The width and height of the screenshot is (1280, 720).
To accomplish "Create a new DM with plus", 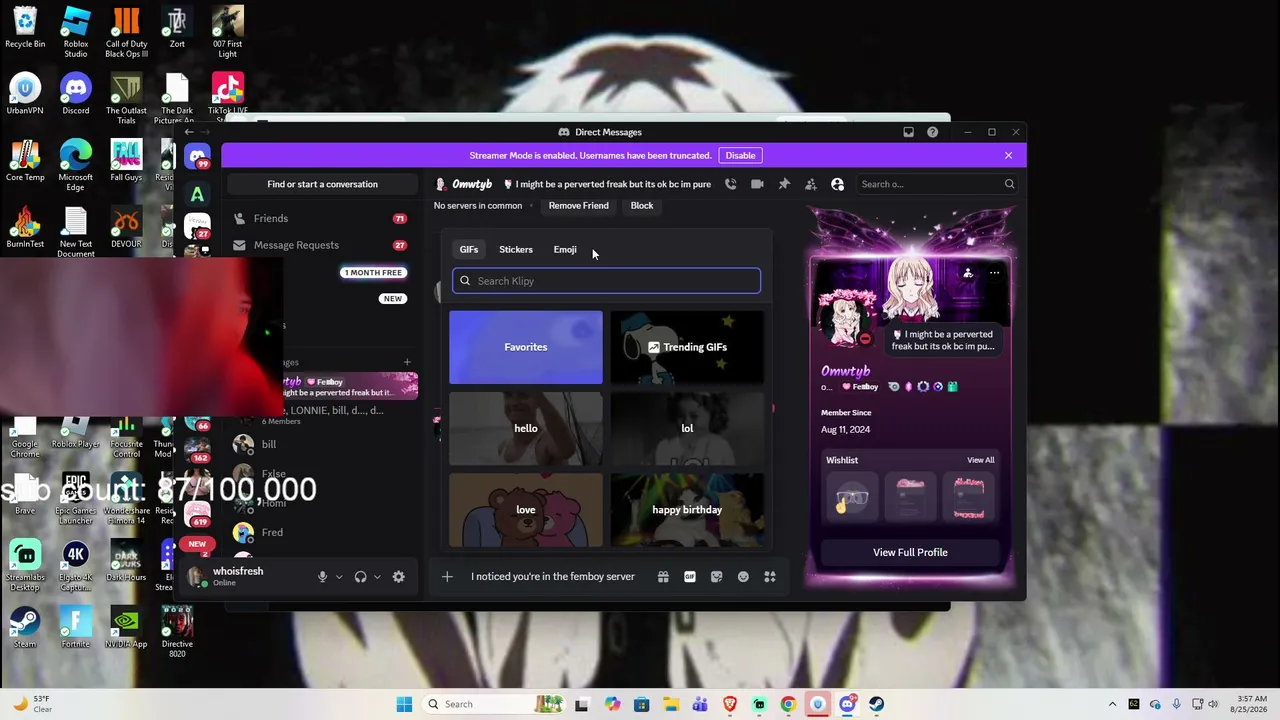I will point(407,362).
